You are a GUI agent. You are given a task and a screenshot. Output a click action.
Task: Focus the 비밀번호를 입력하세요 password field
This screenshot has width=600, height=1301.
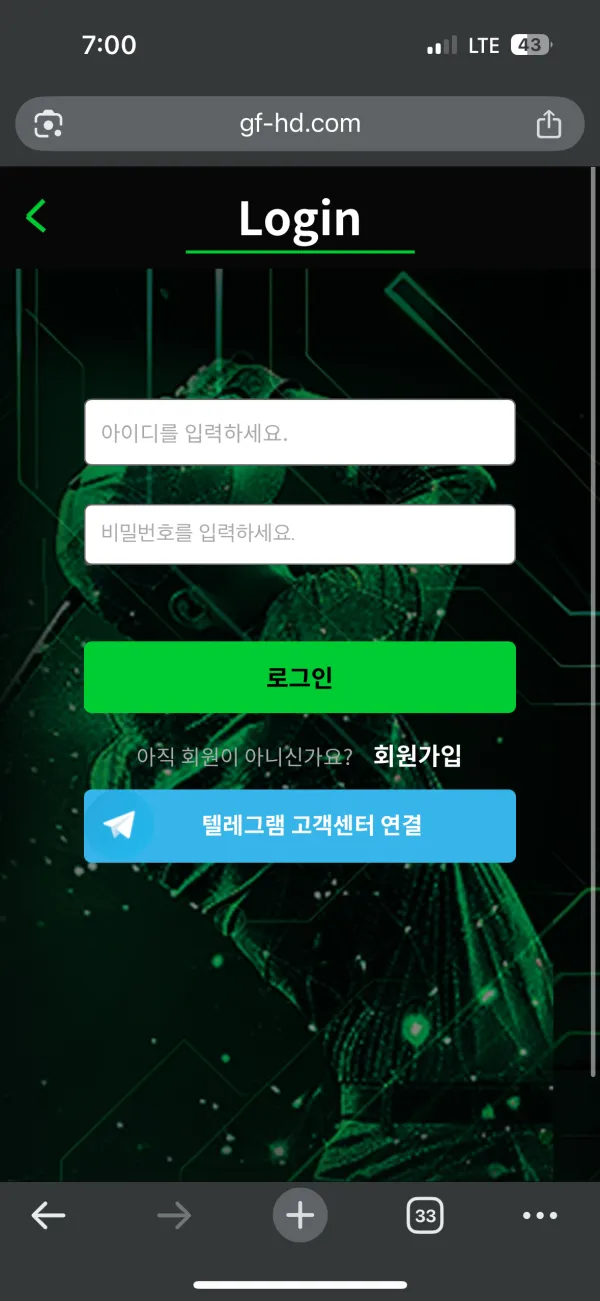click(x=300, y=534)
